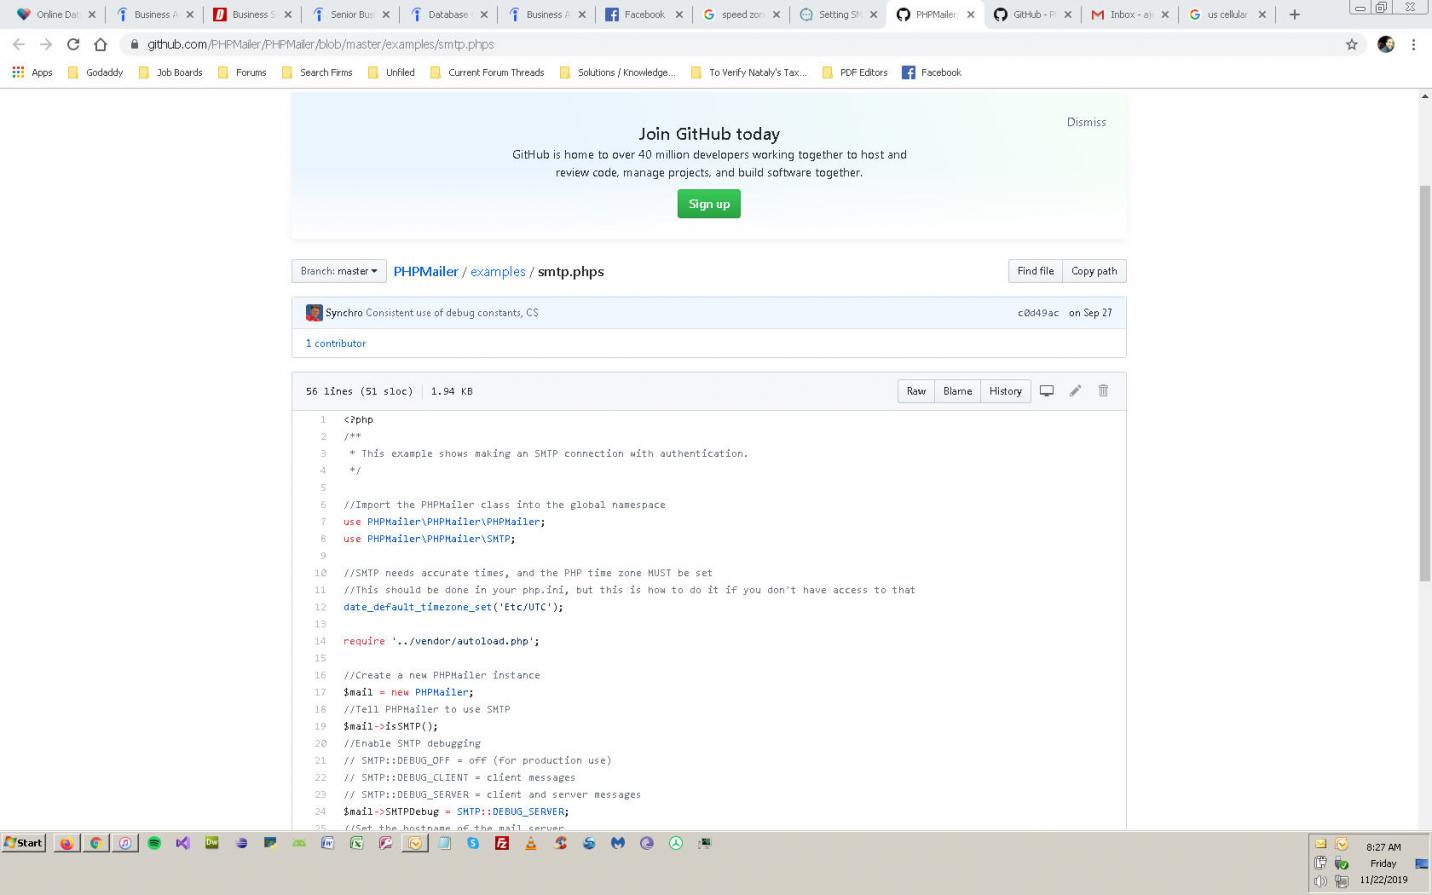1432x895 pixels.
Task: Dismiss the Join GitHub banner
Action: 1086,122
